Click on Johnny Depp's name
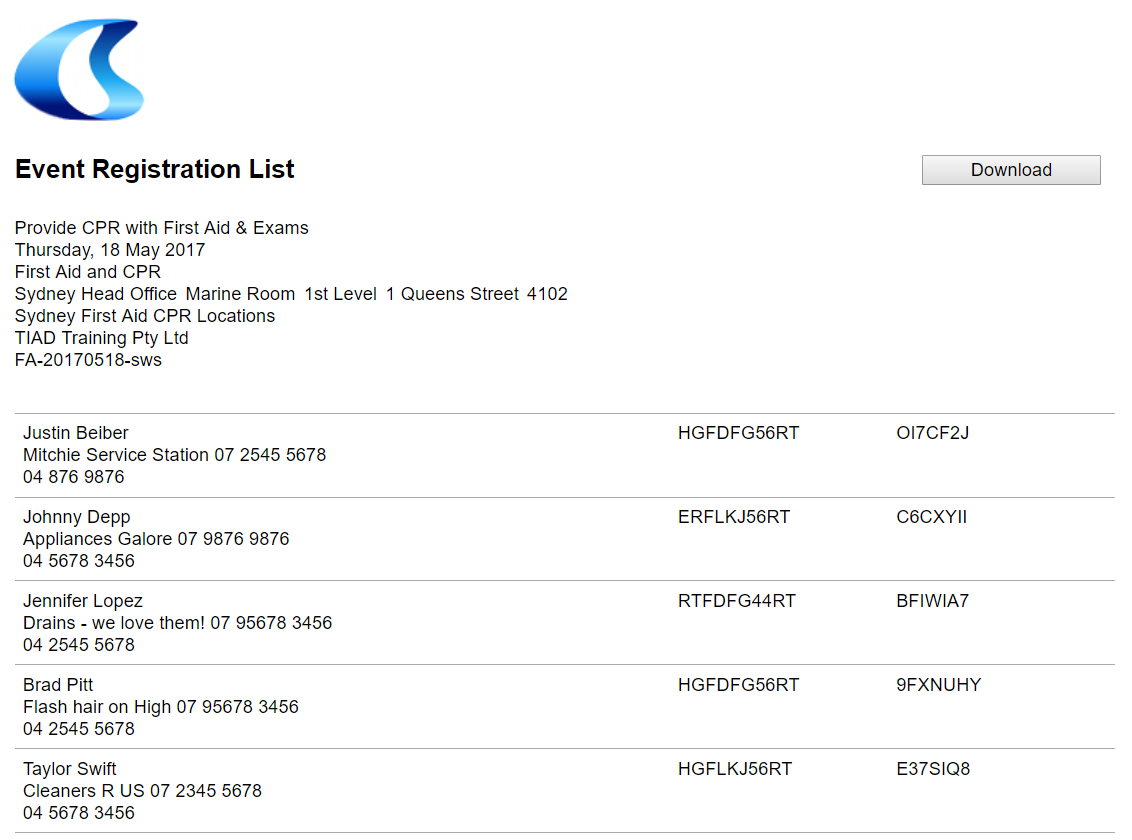 (77, 517)
